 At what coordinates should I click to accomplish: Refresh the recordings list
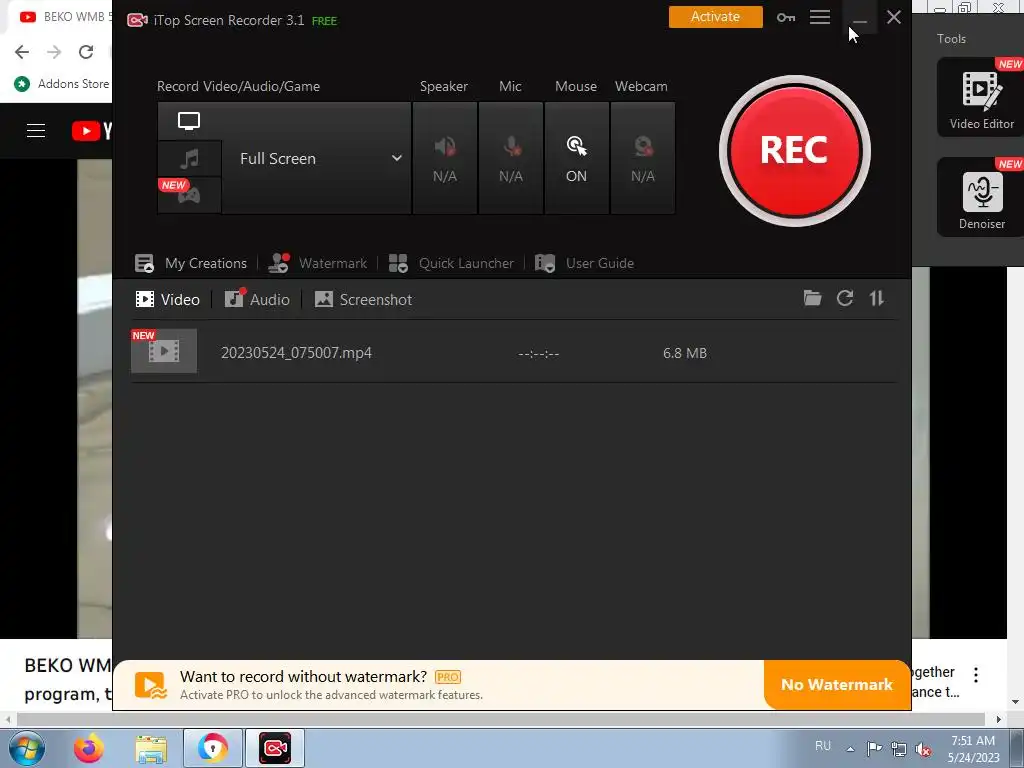(845, 298)
